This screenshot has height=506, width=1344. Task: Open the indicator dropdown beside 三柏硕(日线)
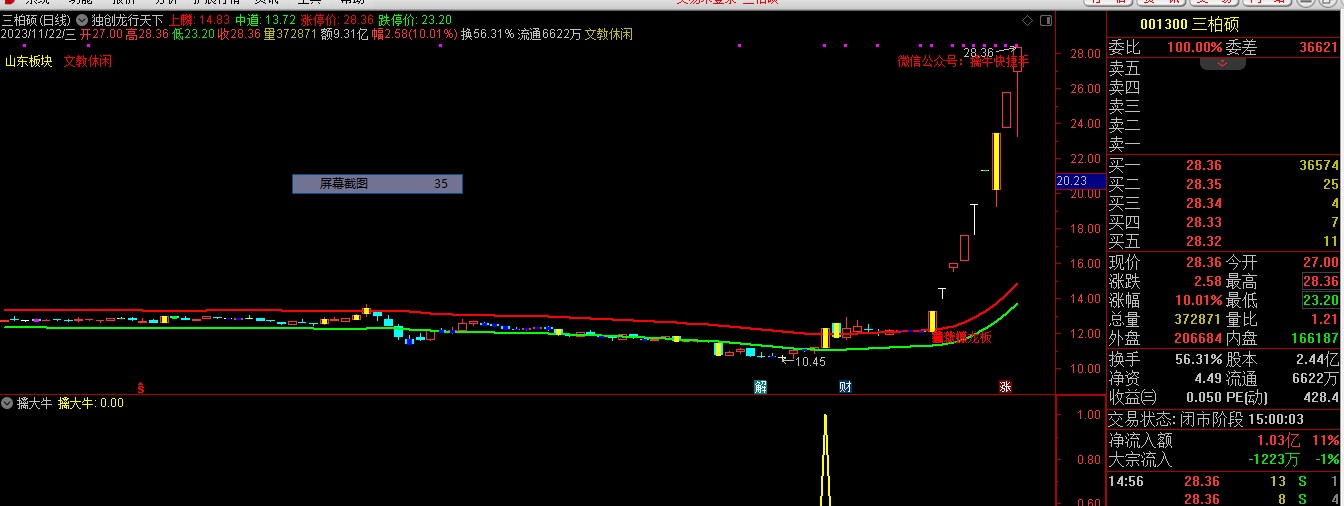tap(81, 20)
